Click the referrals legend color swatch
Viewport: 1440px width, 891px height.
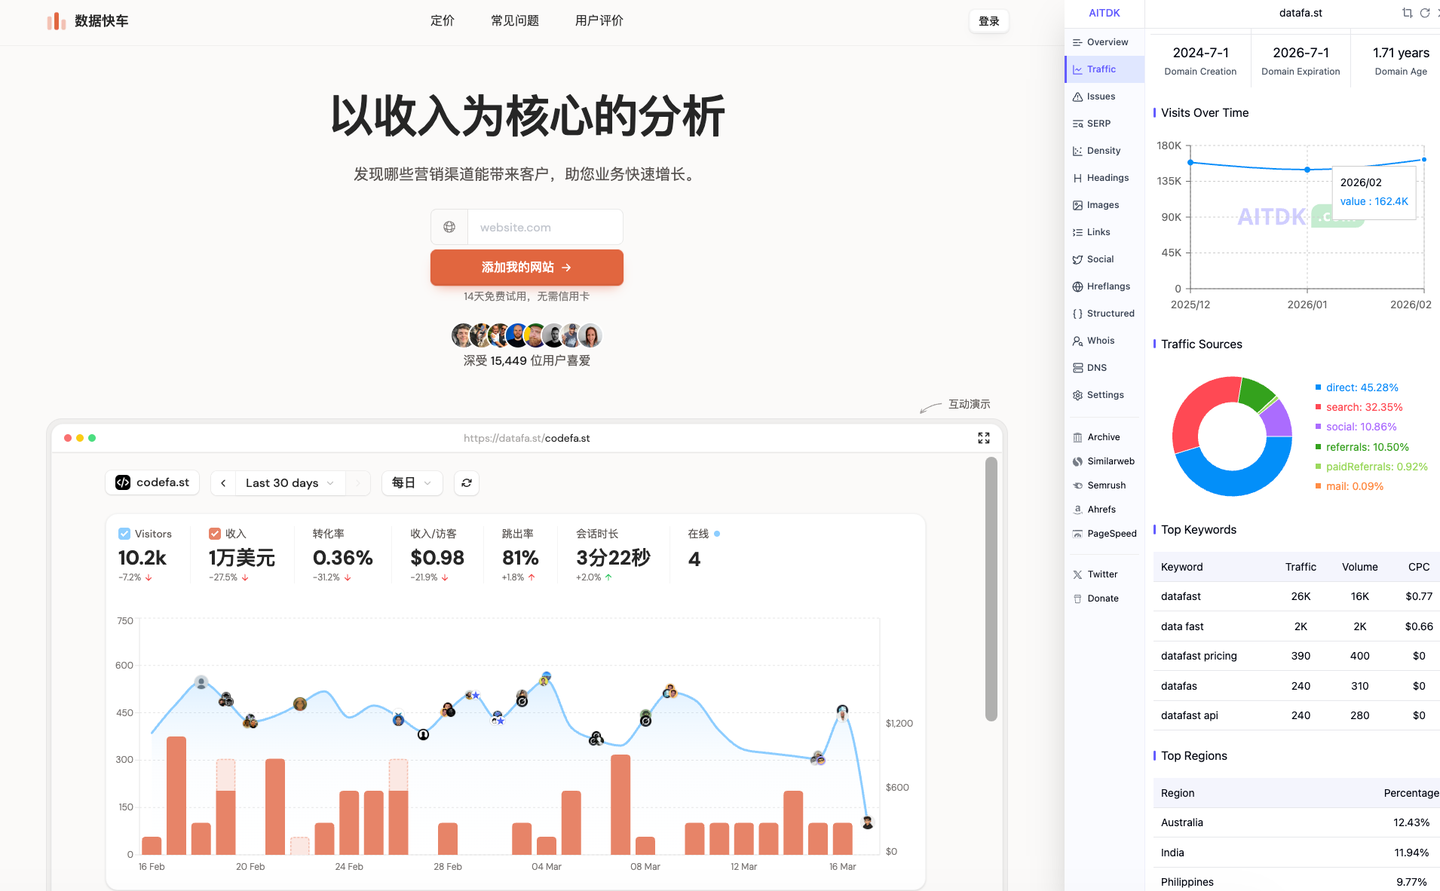(x=1318, y=447)
